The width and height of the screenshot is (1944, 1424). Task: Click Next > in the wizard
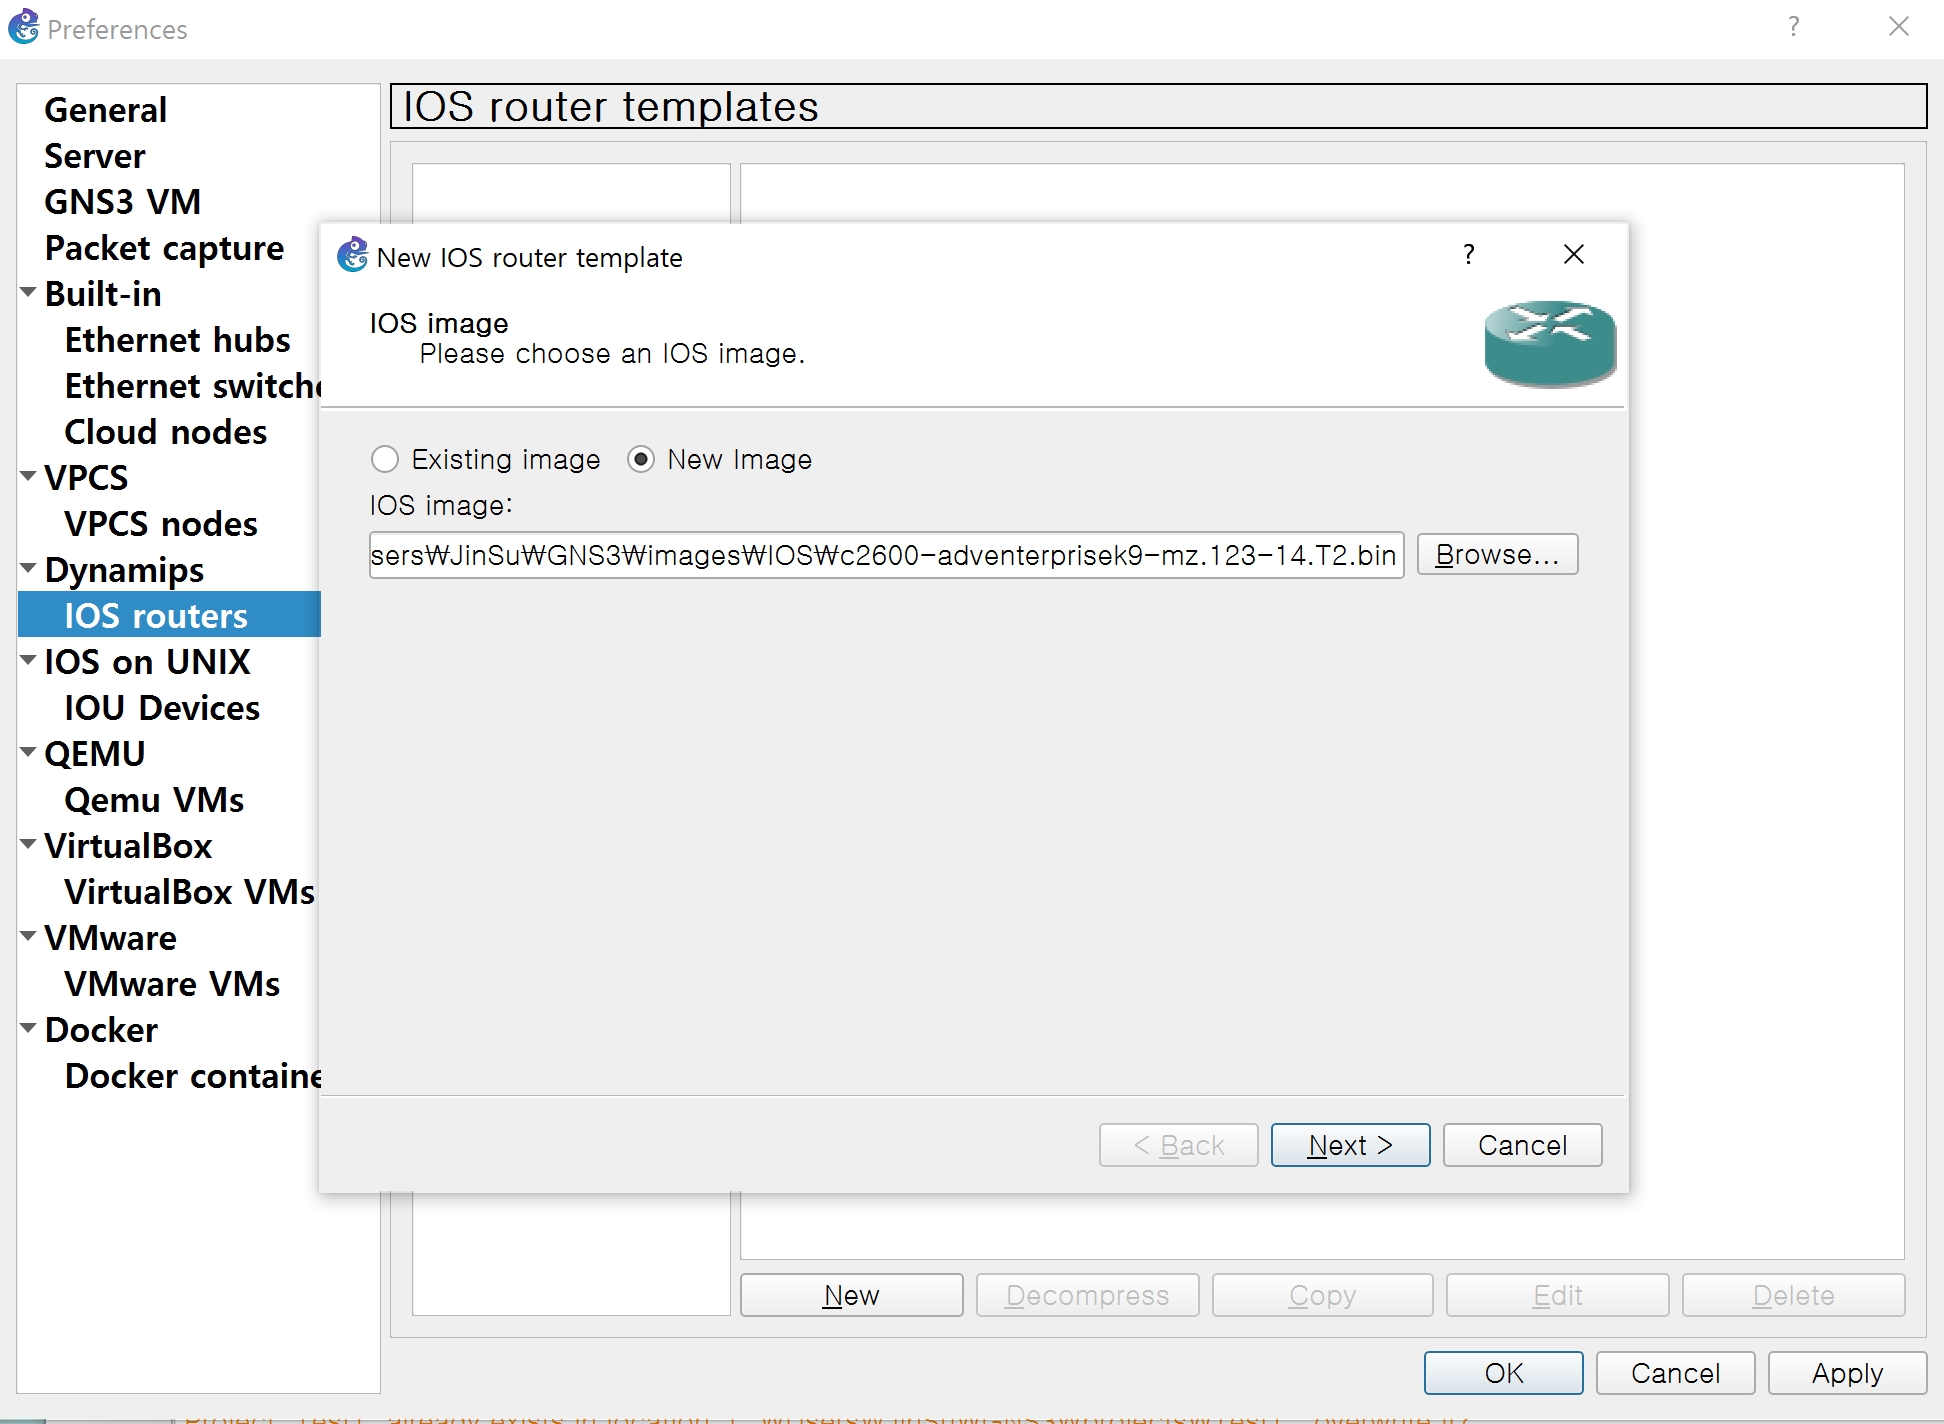(x=1350, y=1145)
